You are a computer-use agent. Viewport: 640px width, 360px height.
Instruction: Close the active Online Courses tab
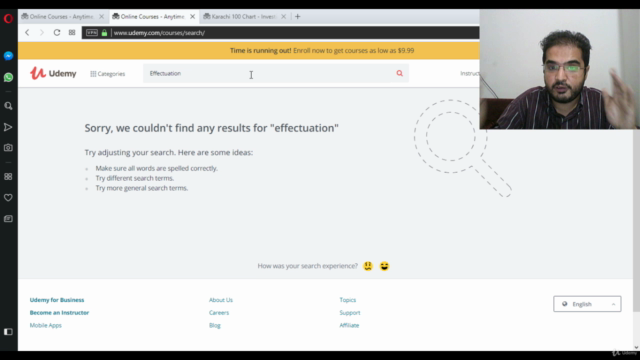(193, 17)
